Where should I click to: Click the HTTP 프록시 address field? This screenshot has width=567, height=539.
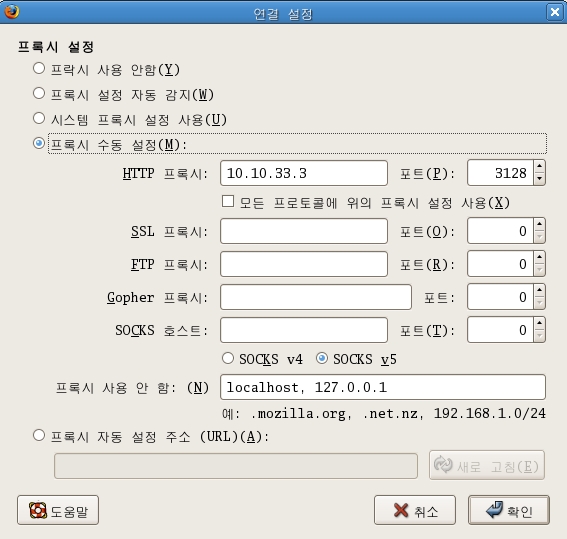pos(304,173)
